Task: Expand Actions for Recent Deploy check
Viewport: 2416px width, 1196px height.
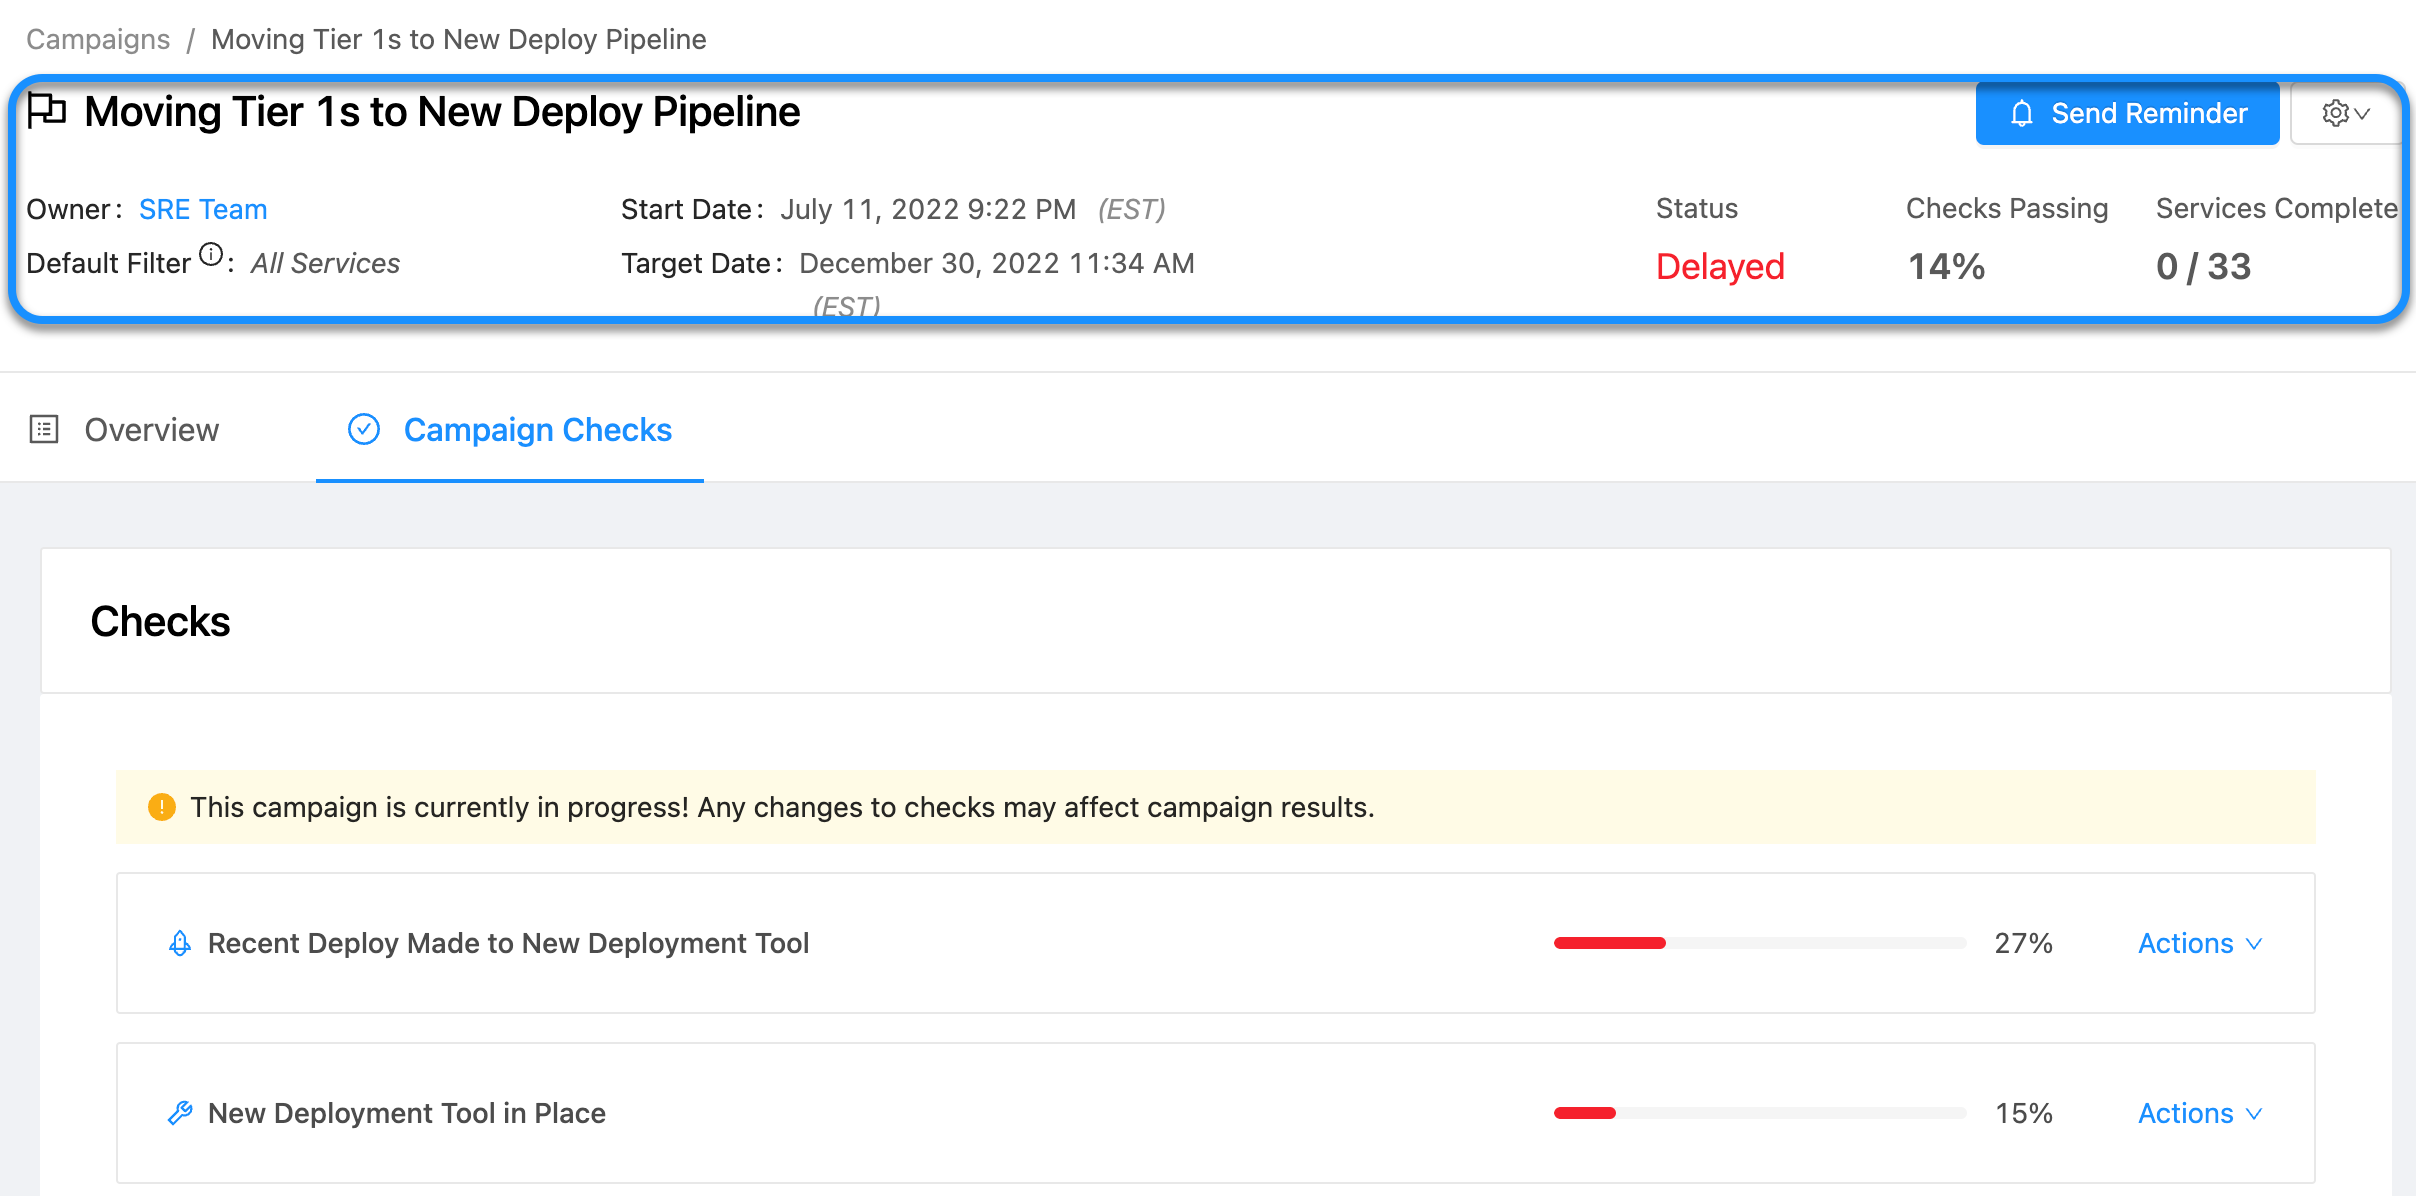Action: 2199,943
